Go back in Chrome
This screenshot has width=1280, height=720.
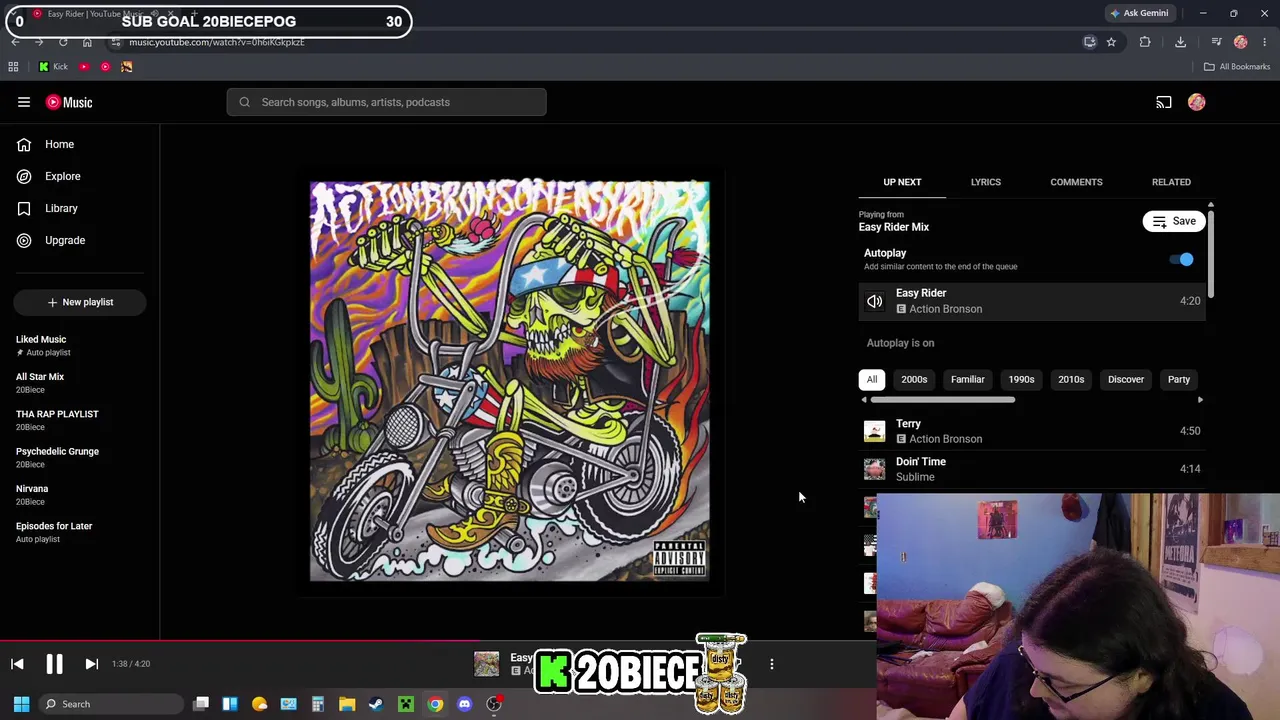coord(15,42)
